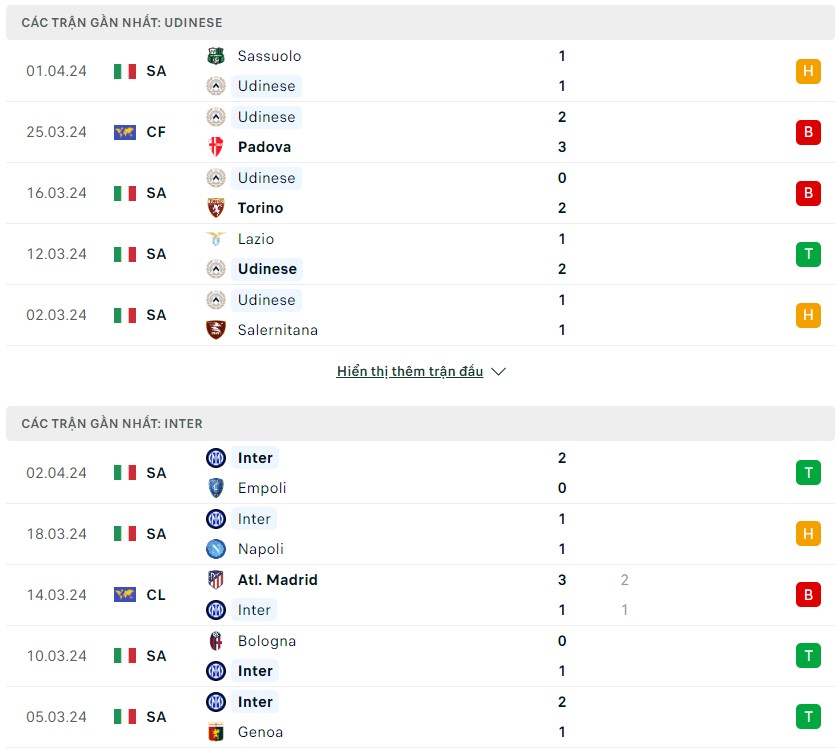Click the Atl. Madrid crest icon

[x=216, y=580]
